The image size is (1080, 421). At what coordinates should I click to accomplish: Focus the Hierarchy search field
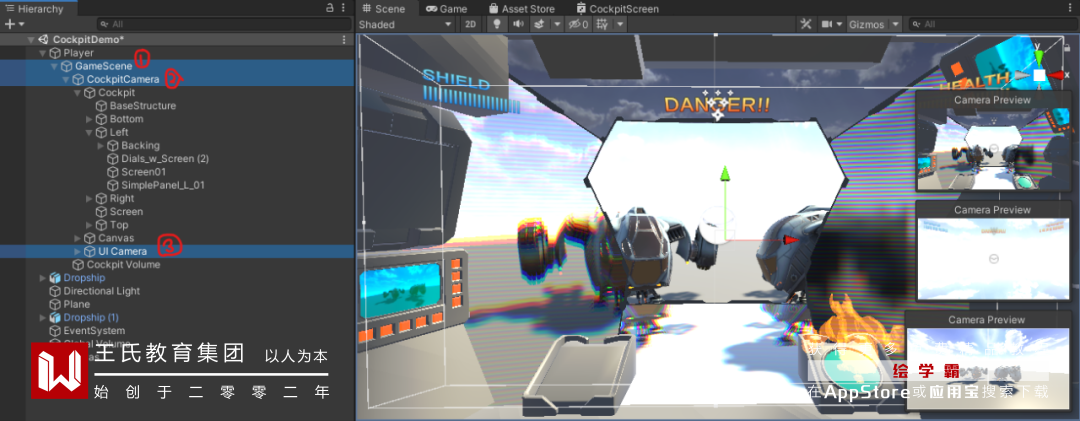[224, 24]
